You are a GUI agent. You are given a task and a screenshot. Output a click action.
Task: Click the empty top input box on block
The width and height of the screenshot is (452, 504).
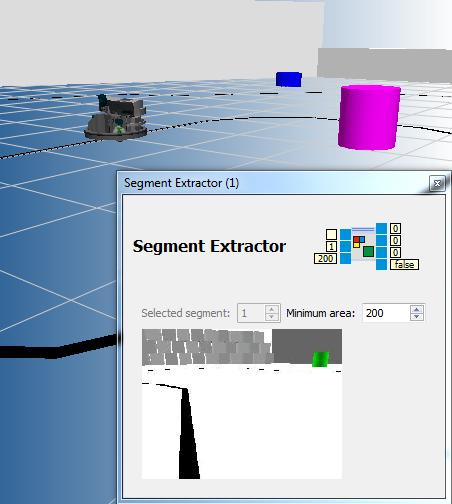coord(331,234)
